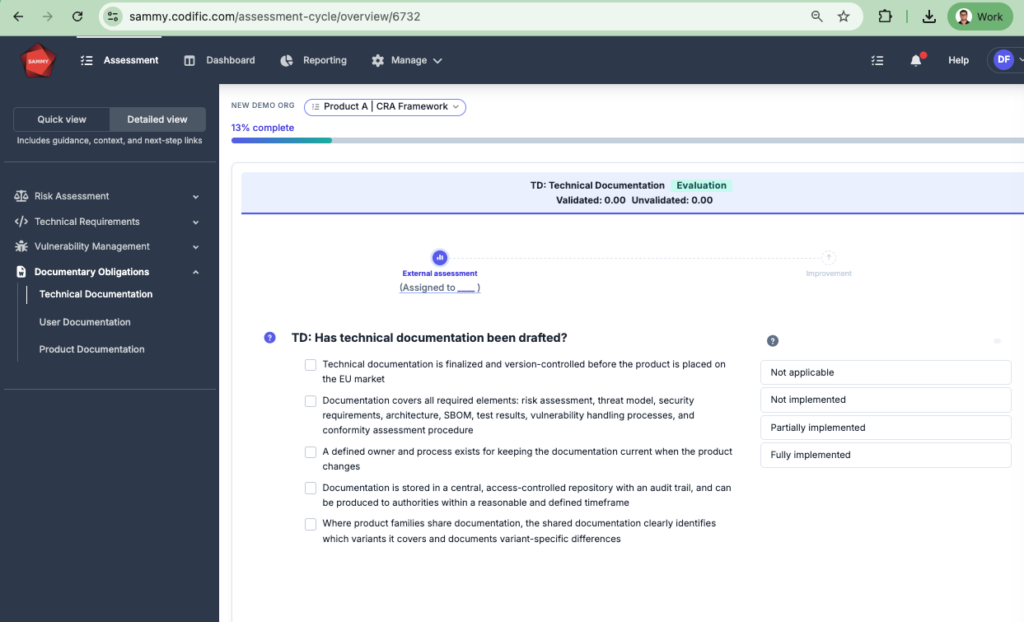This screenshot has height=622, width=1024.
Task: Open the notifications bell
Action: (916, 60)
